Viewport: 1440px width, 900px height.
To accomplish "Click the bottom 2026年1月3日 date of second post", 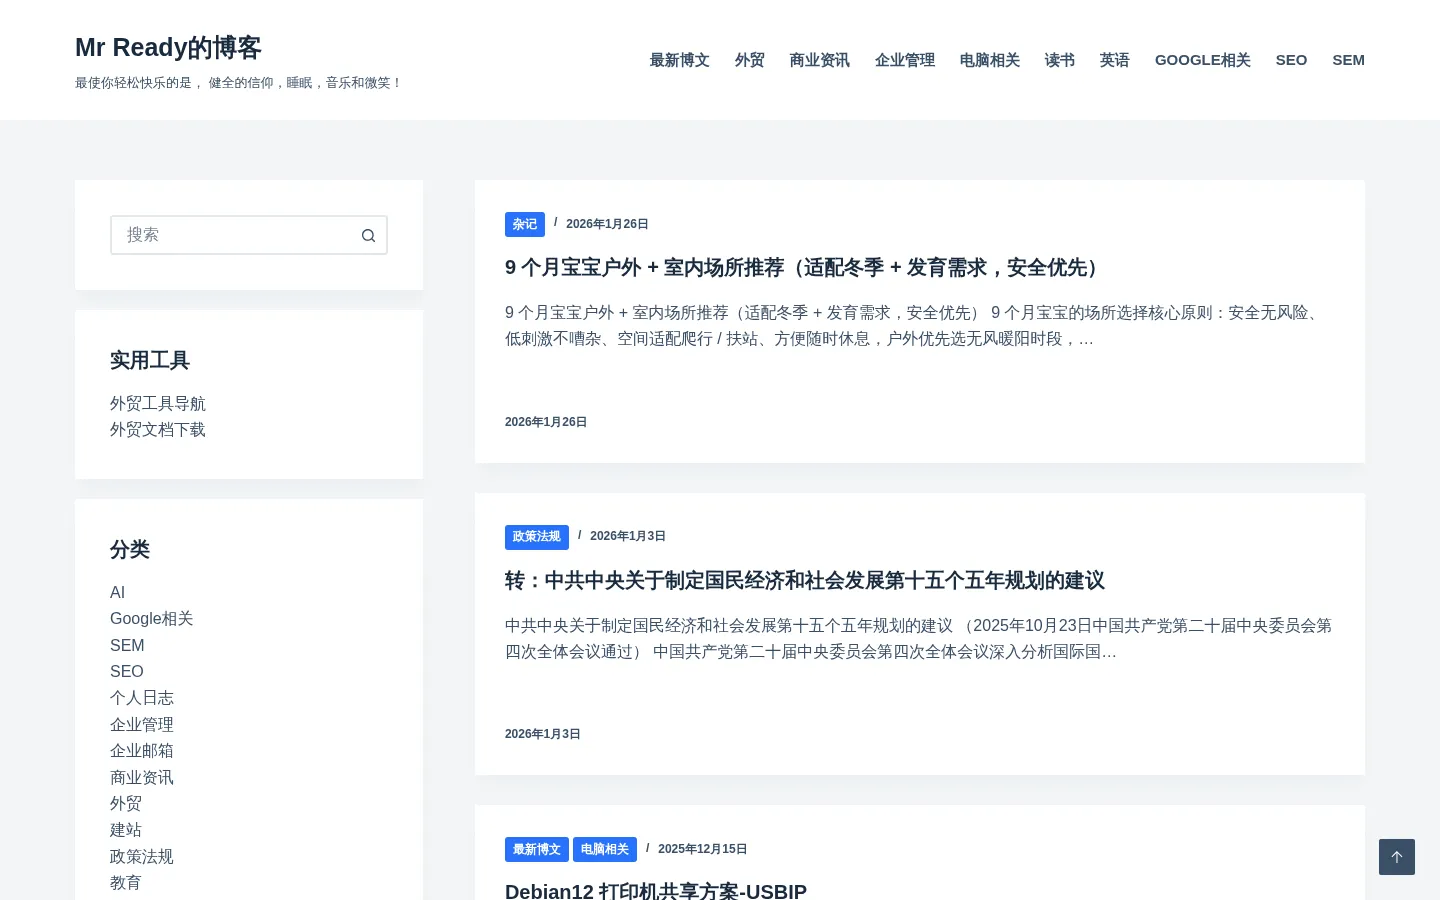I will (543, 734).
